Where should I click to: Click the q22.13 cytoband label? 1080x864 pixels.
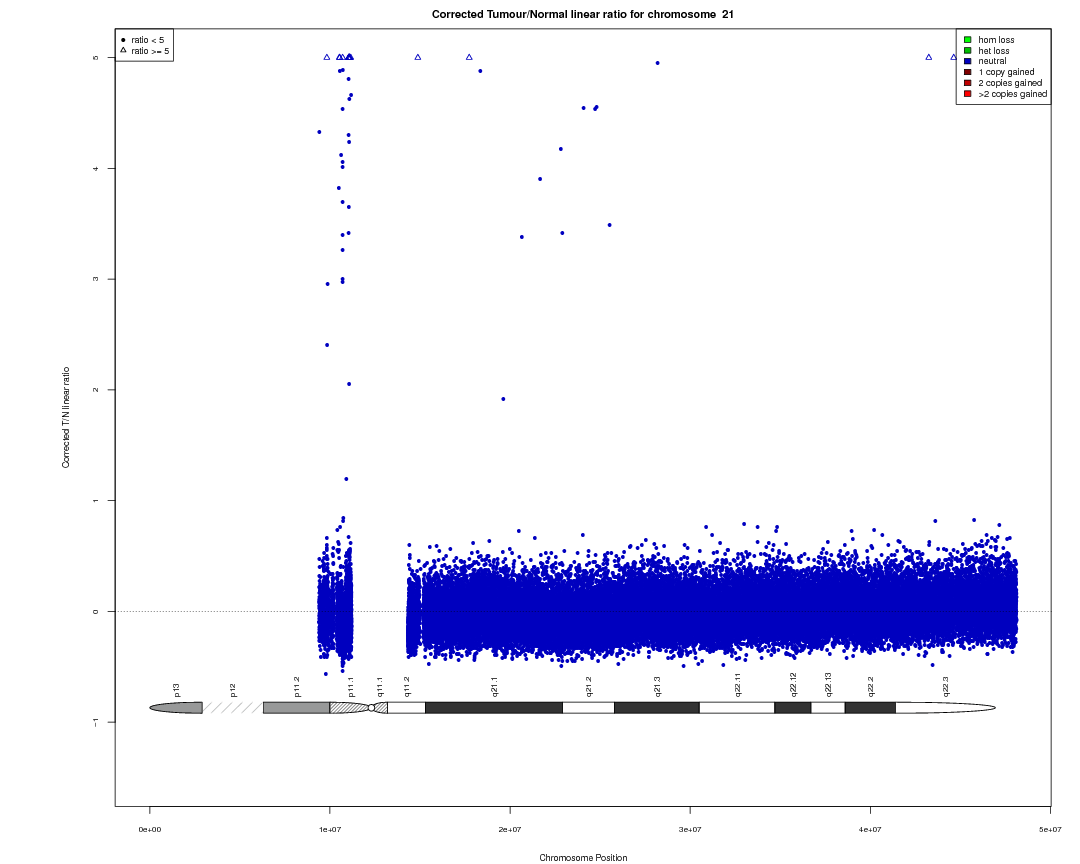828,686
